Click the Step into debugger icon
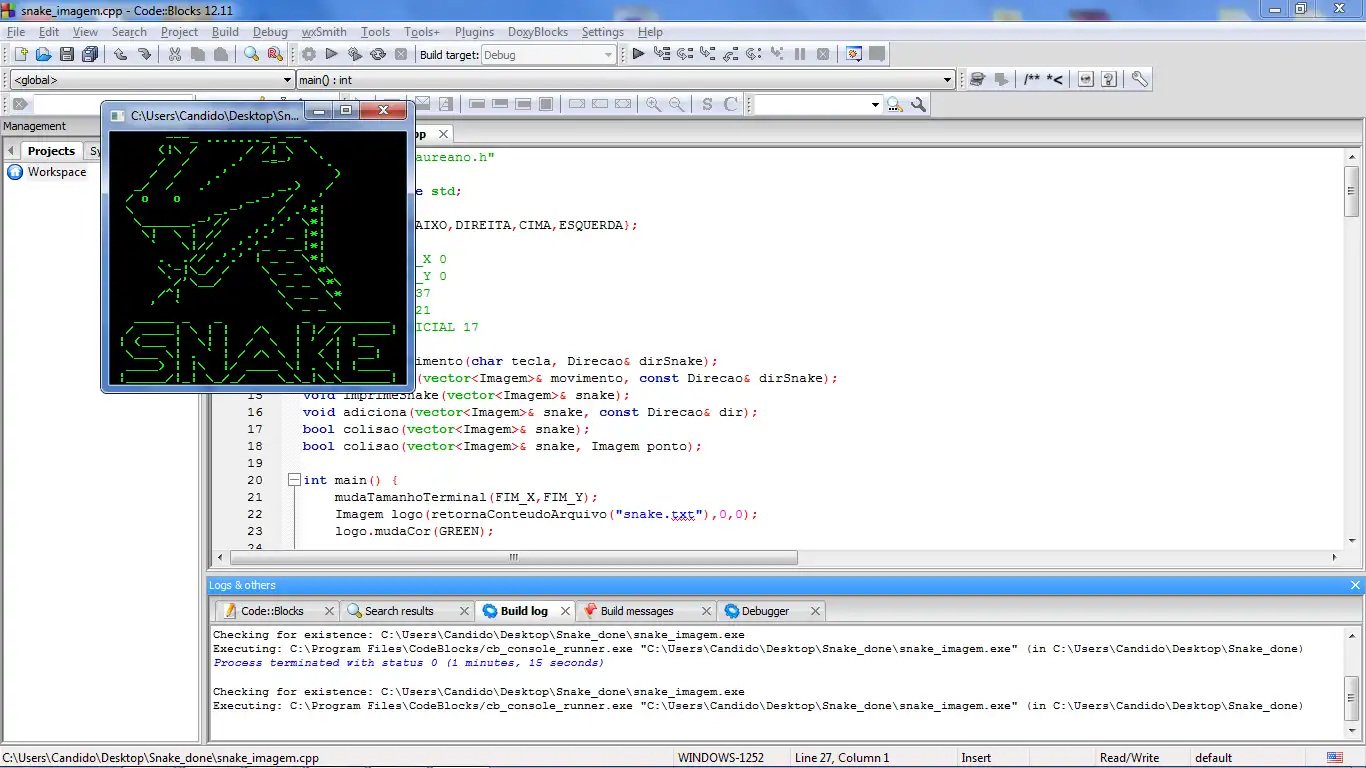 [708, 54]
